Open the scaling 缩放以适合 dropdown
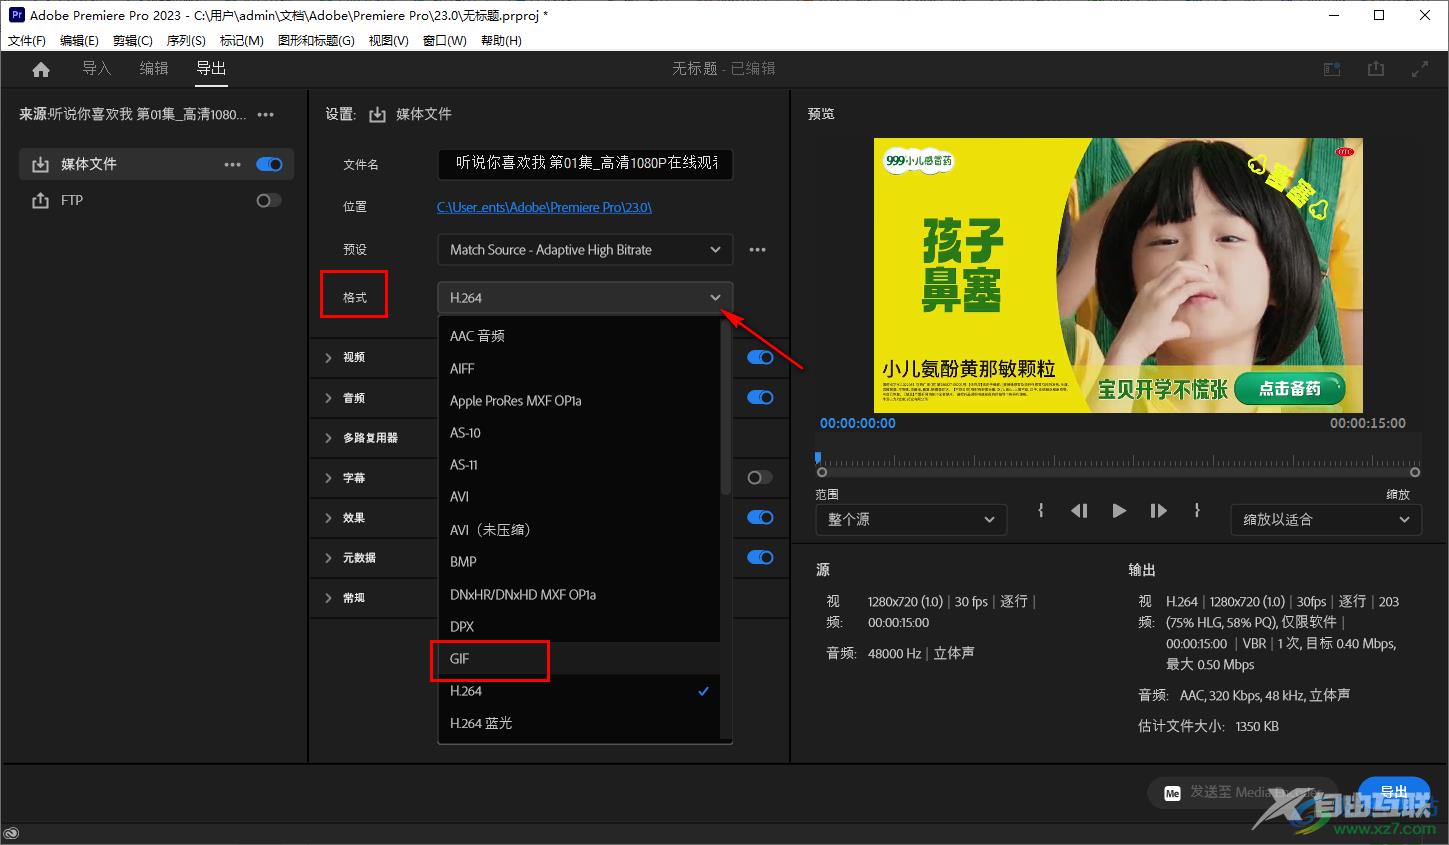Screen dimensions: 1449x845 (1326, 520)
